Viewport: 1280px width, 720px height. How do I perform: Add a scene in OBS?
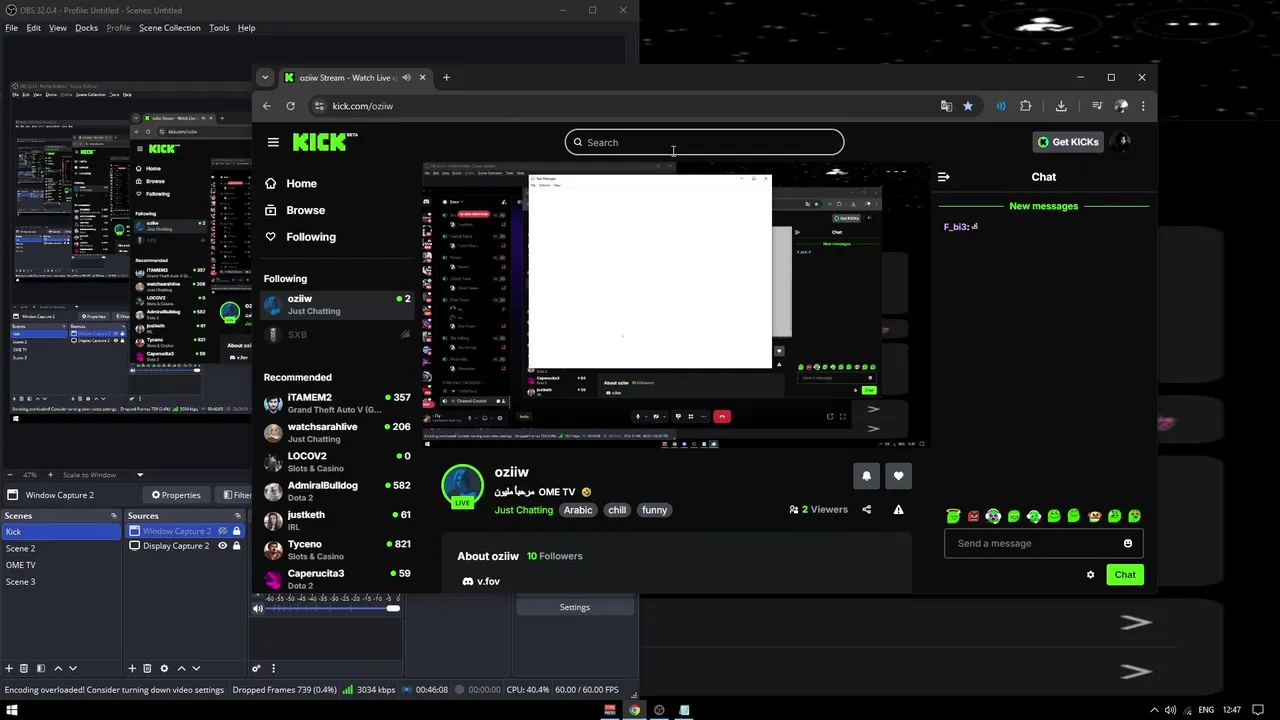coord(9,668)
